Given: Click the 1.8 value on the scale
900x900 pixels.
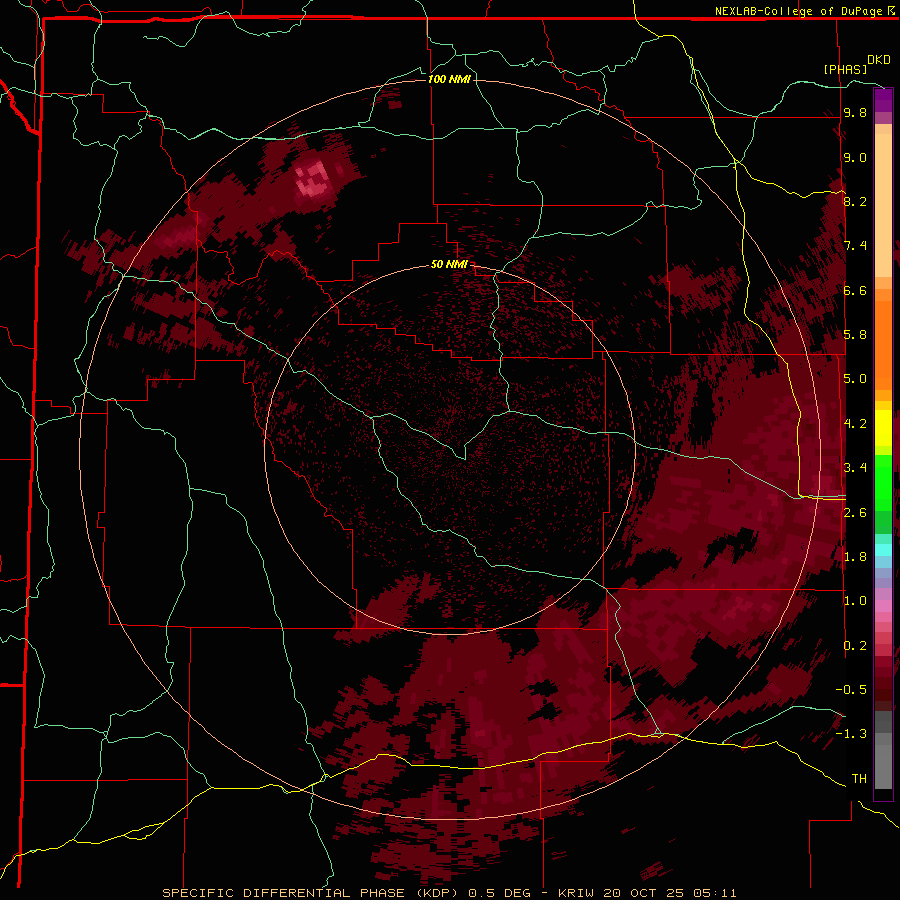Looking at the screenshot, I should click(855, 557).
